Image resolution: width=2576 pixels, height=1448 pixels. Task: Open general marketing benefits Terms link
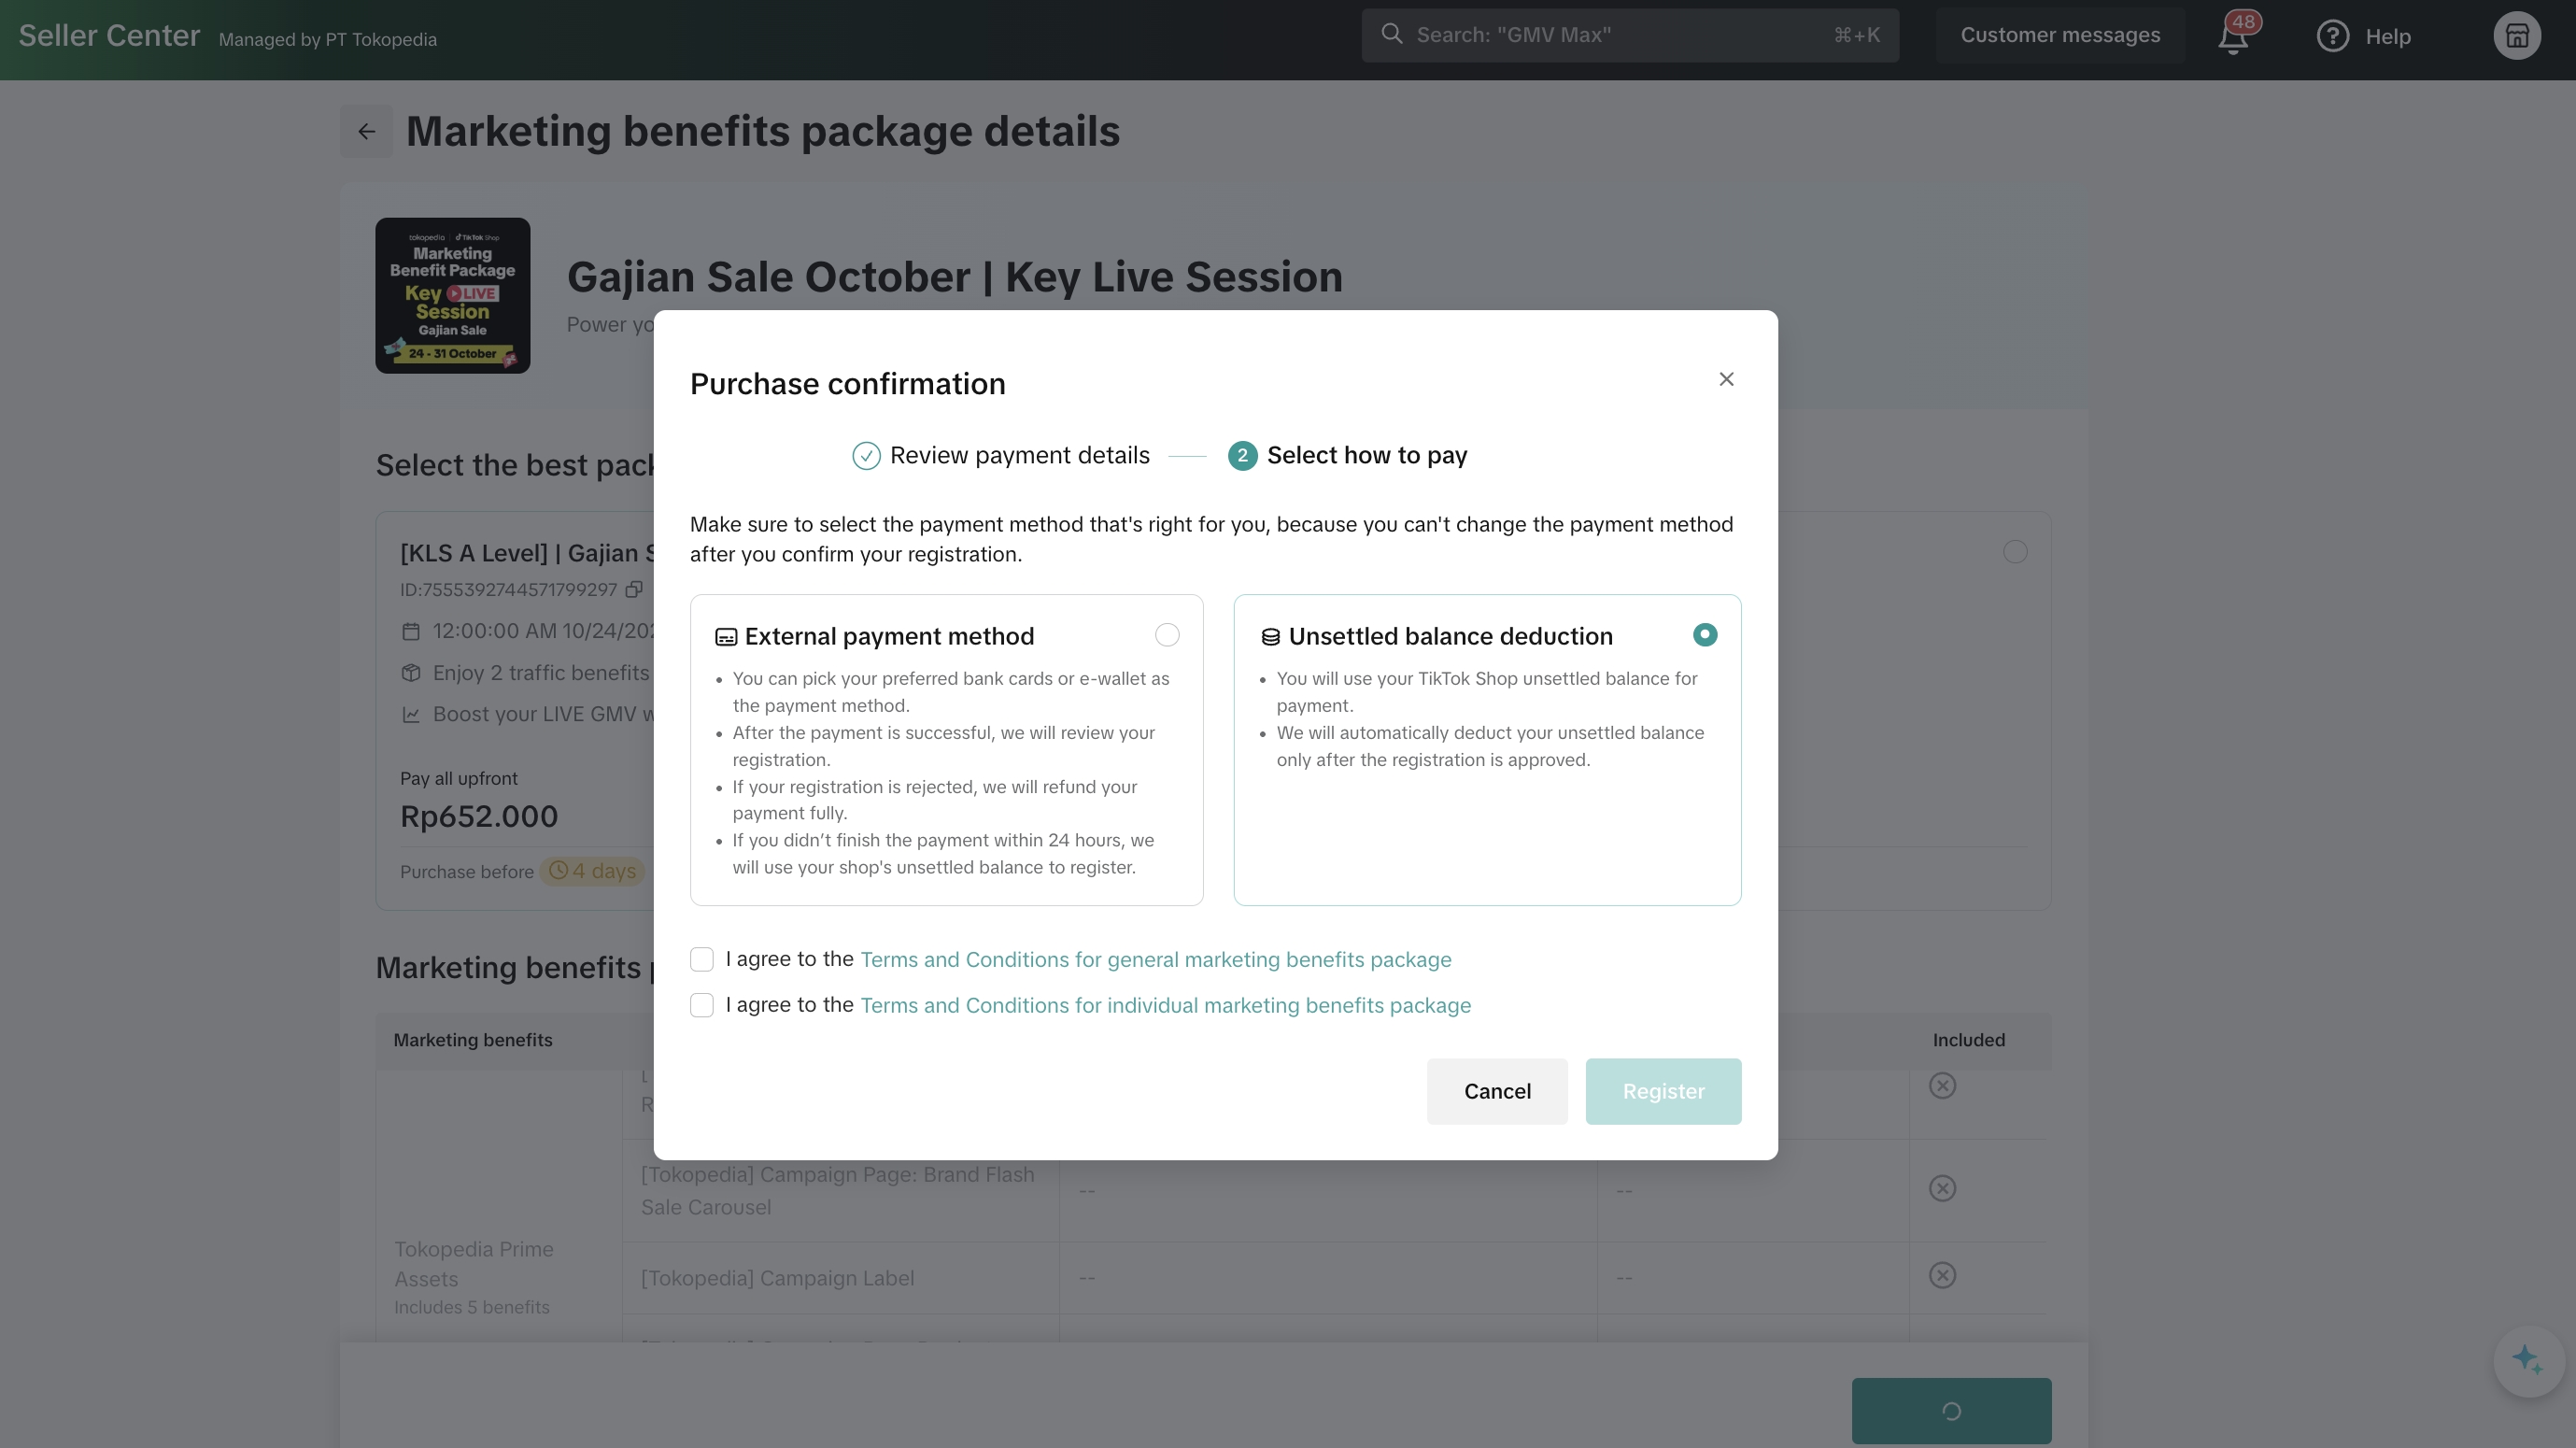click(1155, 960)
